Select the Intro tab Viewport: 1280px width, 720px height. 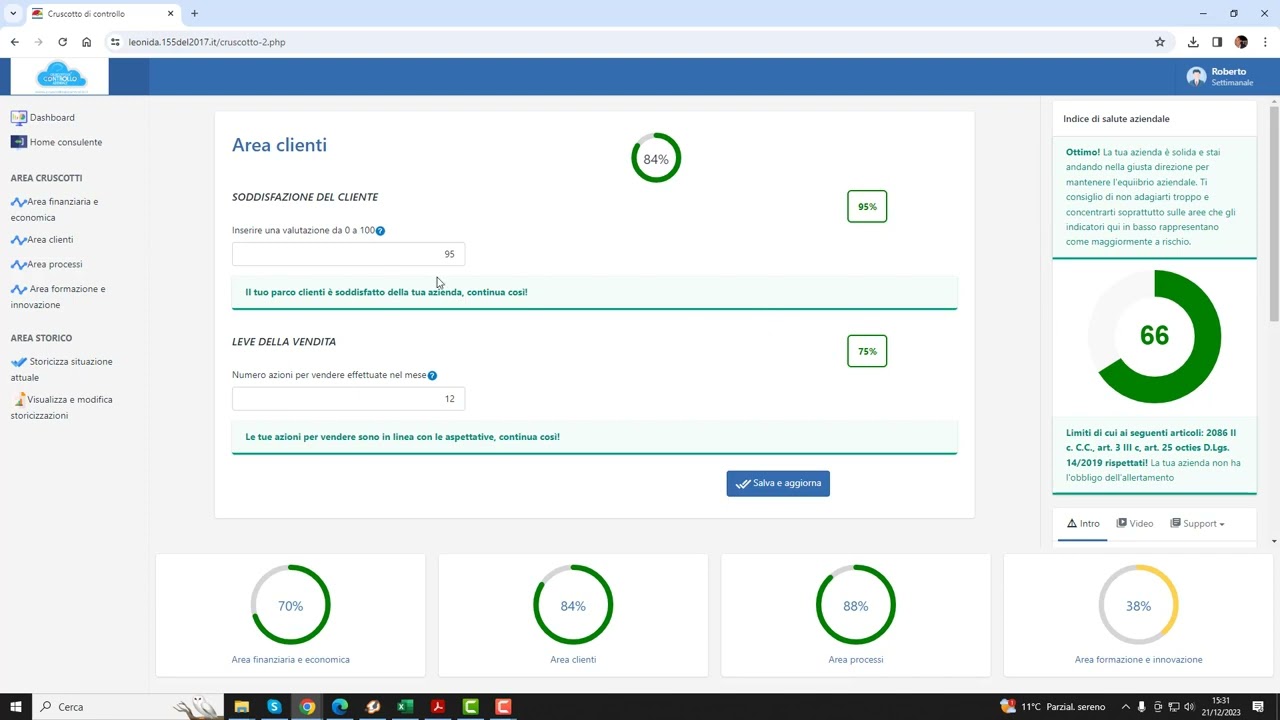click(x=1083, y=524)
